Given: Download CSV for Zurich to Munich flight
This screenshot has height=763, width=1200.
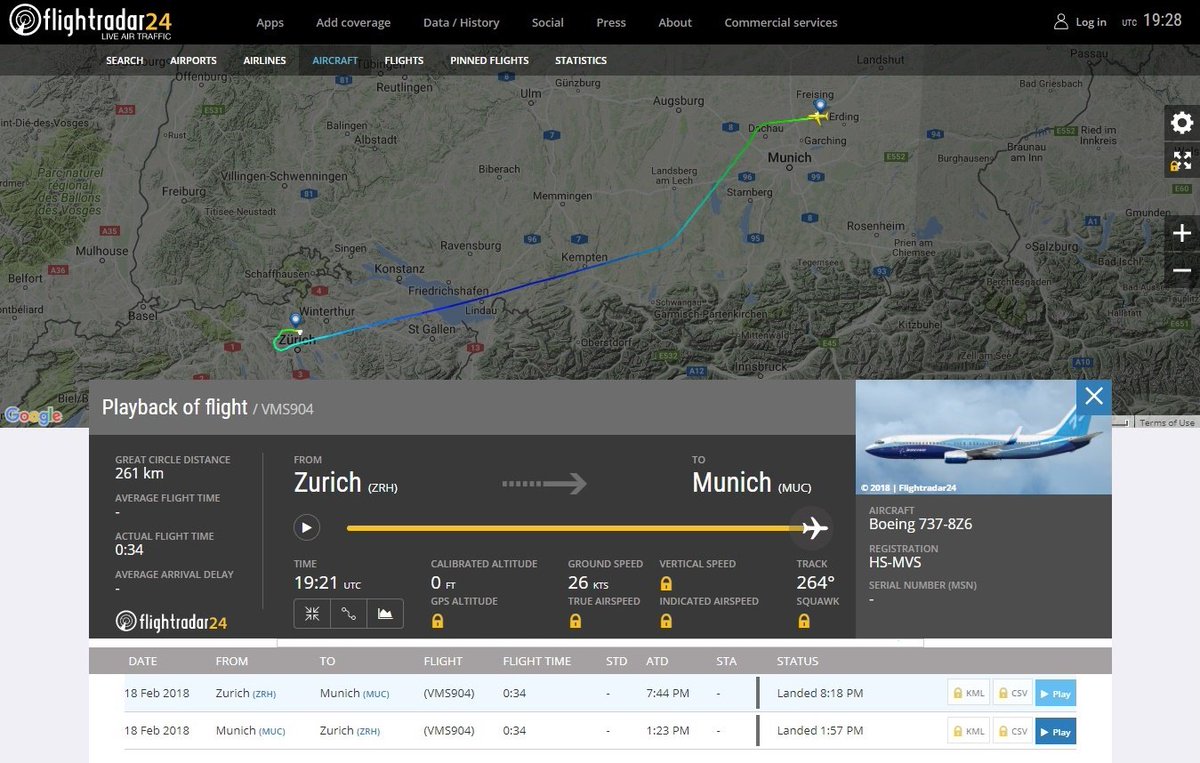Looking at the screenshot, I should click(1013, 693).
